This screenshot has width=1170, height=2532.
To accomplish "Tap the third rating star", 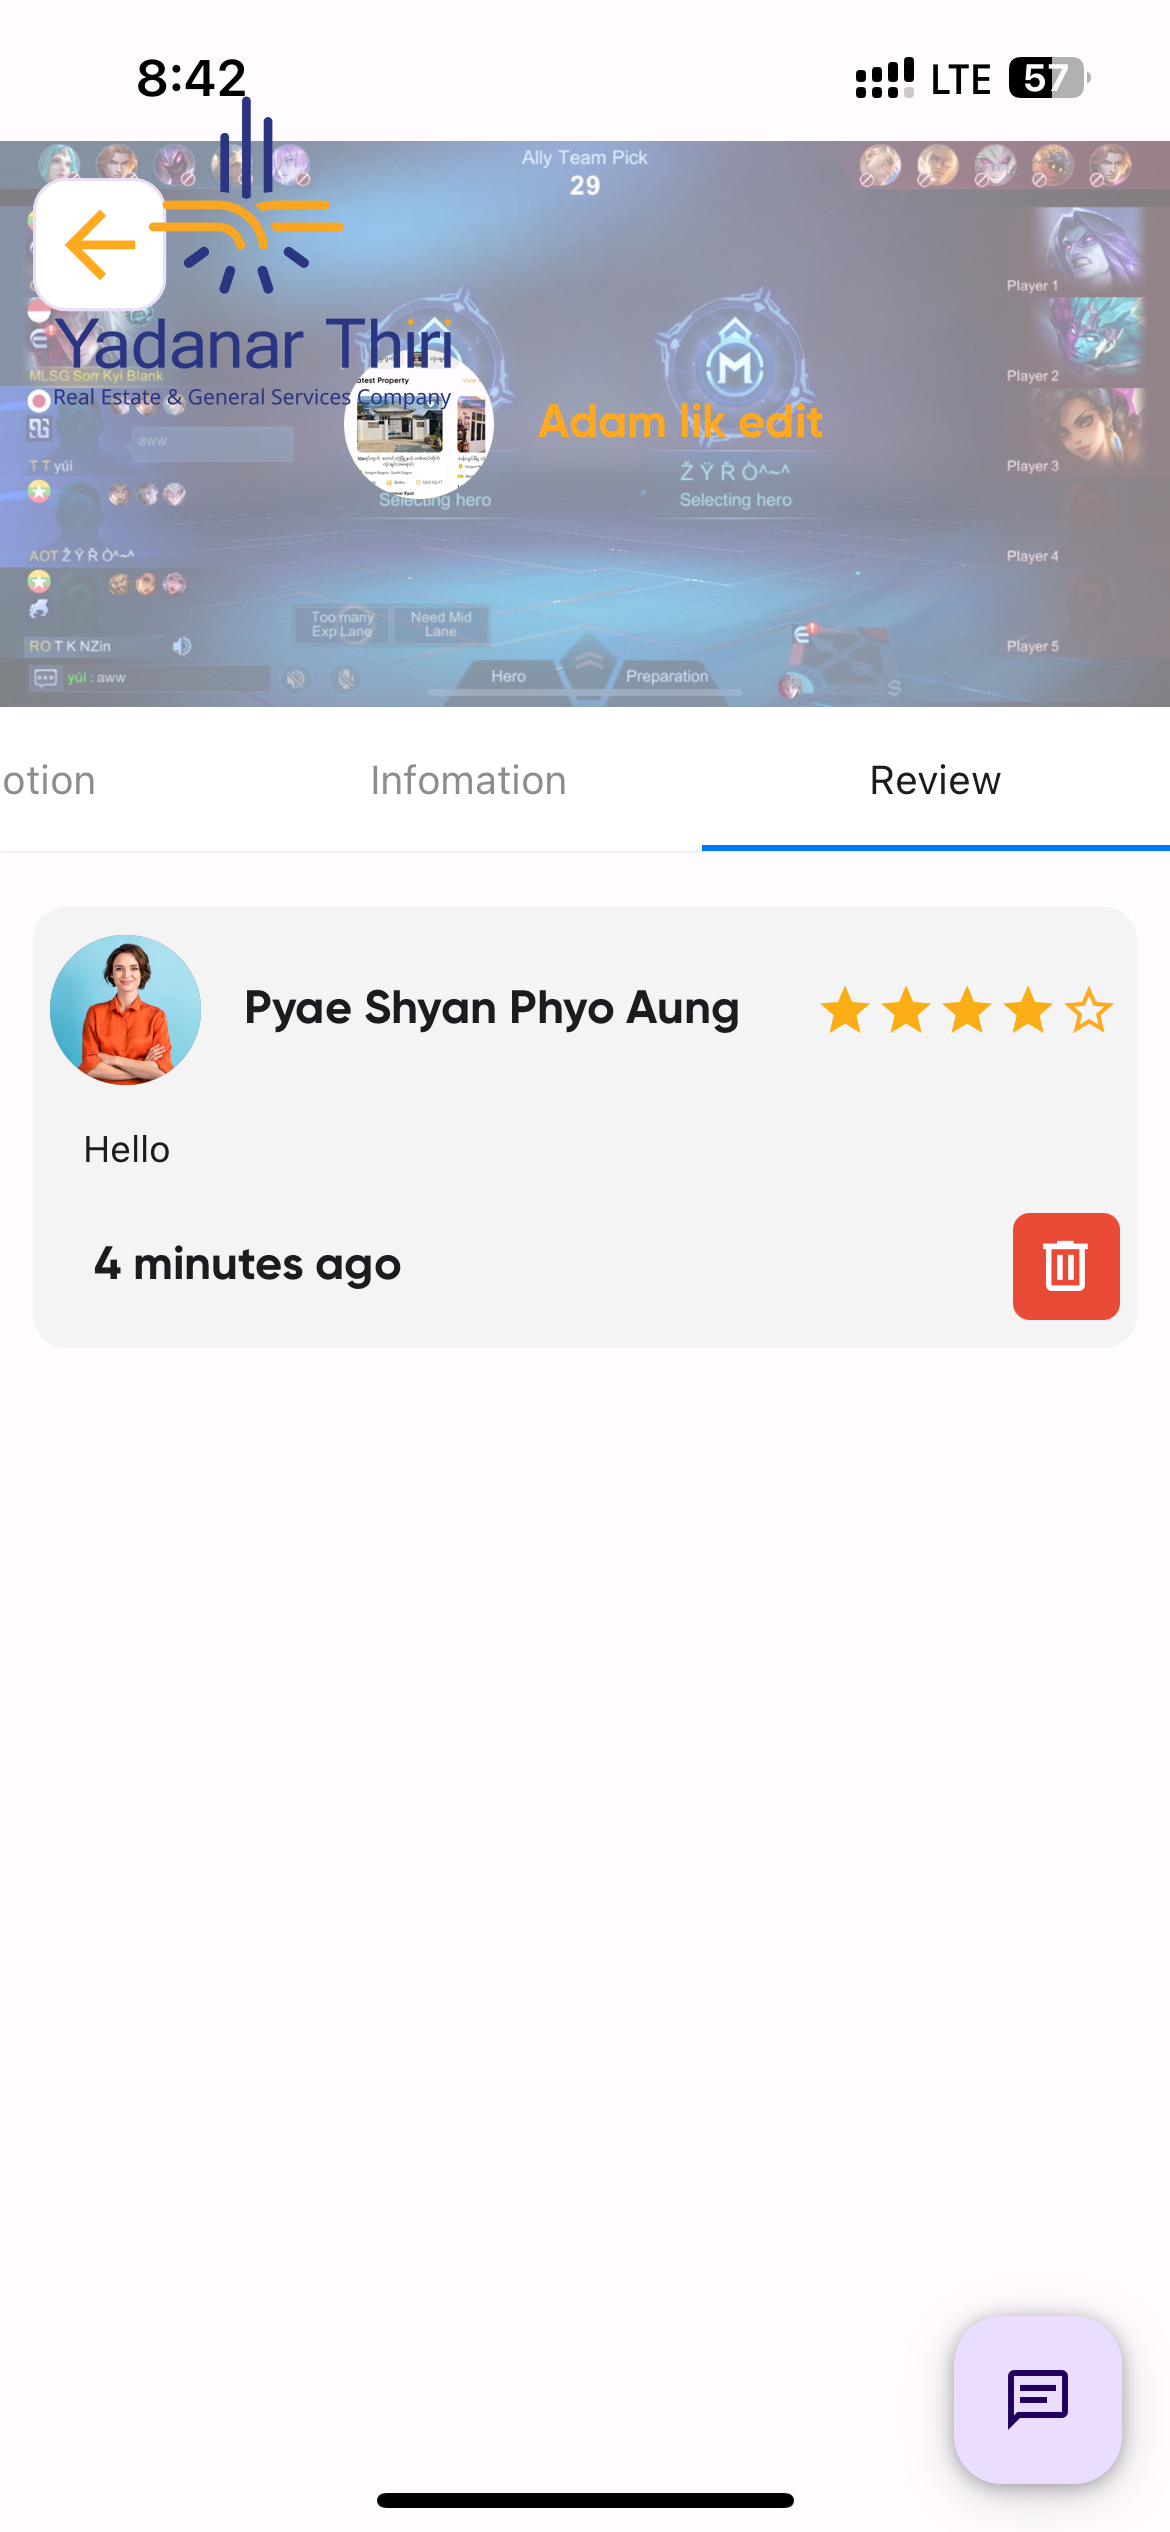I will click(967, 1010).
